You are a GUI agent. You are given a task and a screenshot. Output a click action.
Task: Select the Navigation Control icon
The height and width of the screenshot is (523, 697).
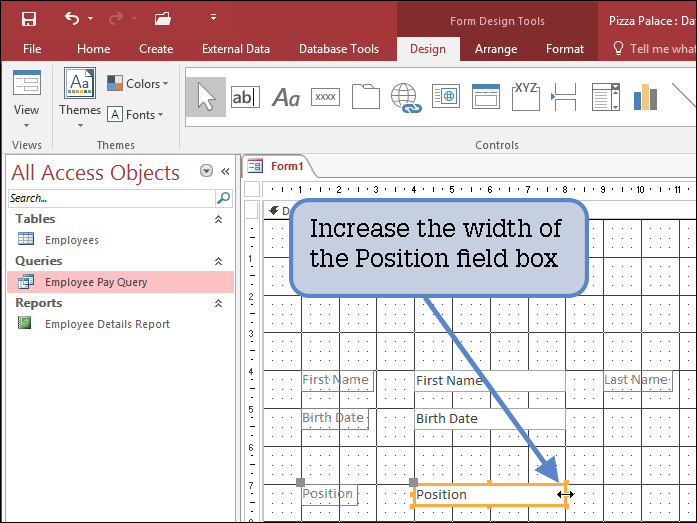485,96
